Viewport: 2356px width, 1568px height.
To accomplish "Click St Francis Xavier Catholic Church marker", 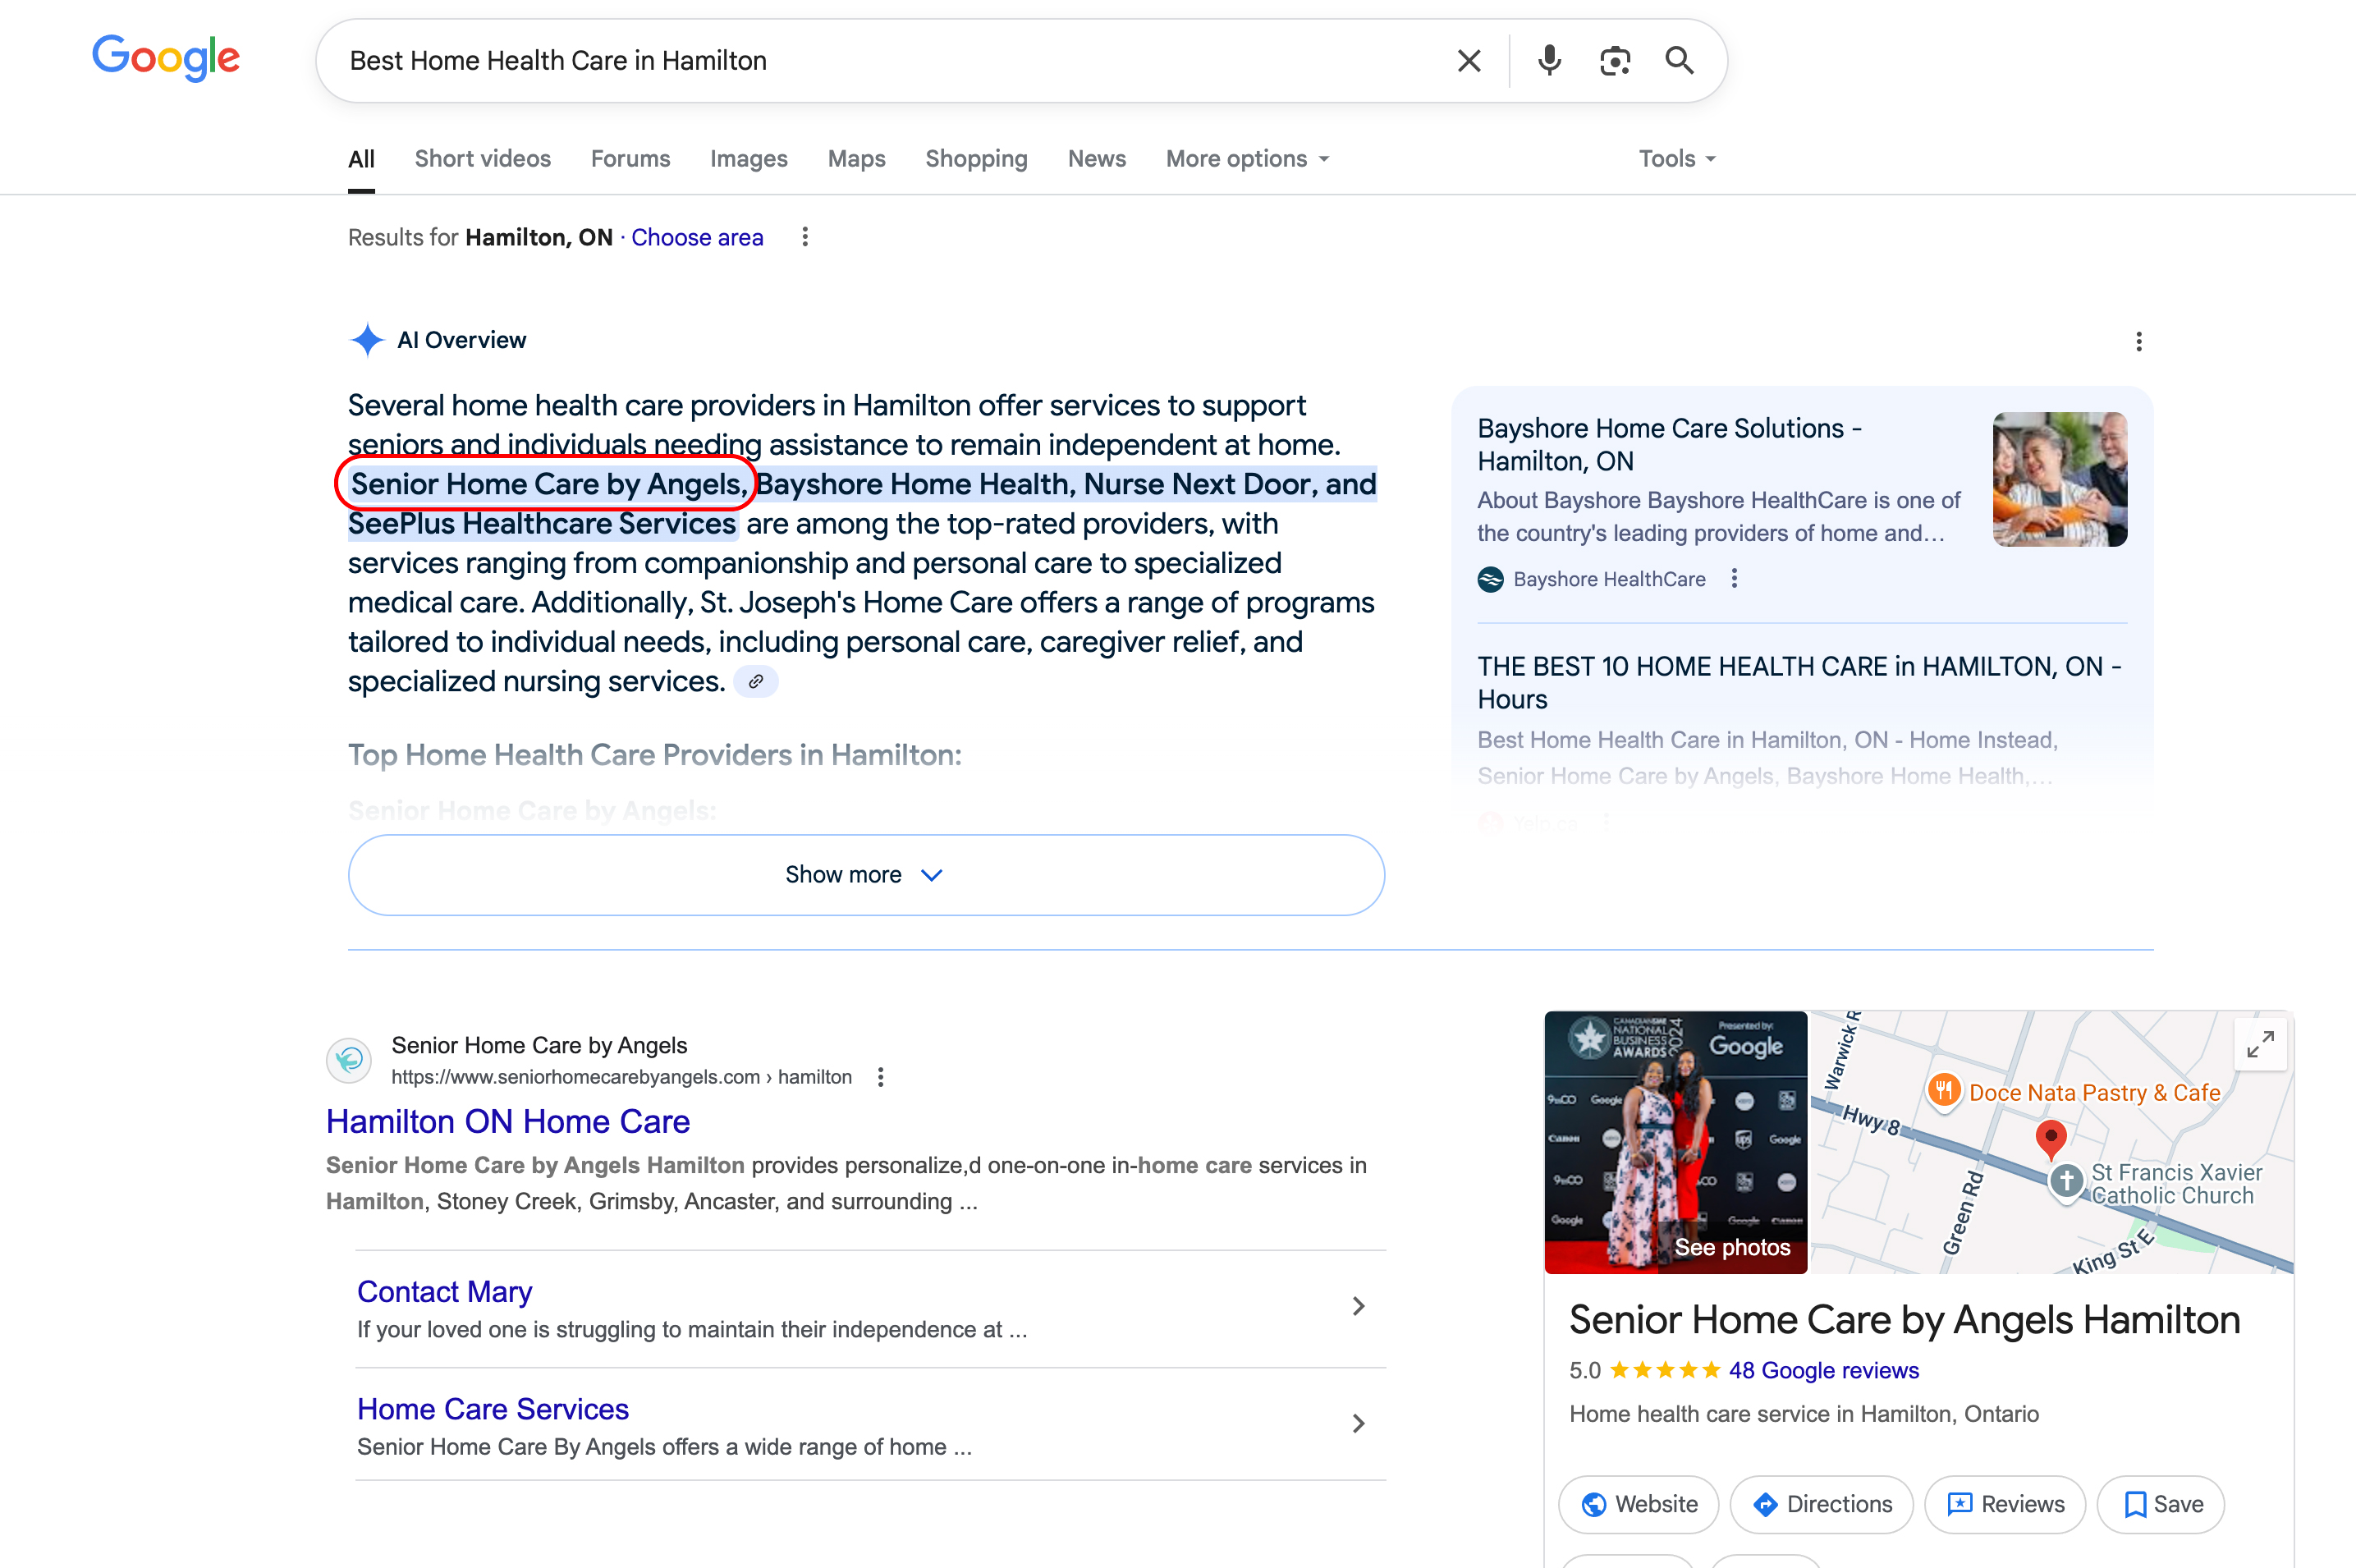I will click(x=2066, y=1181).
